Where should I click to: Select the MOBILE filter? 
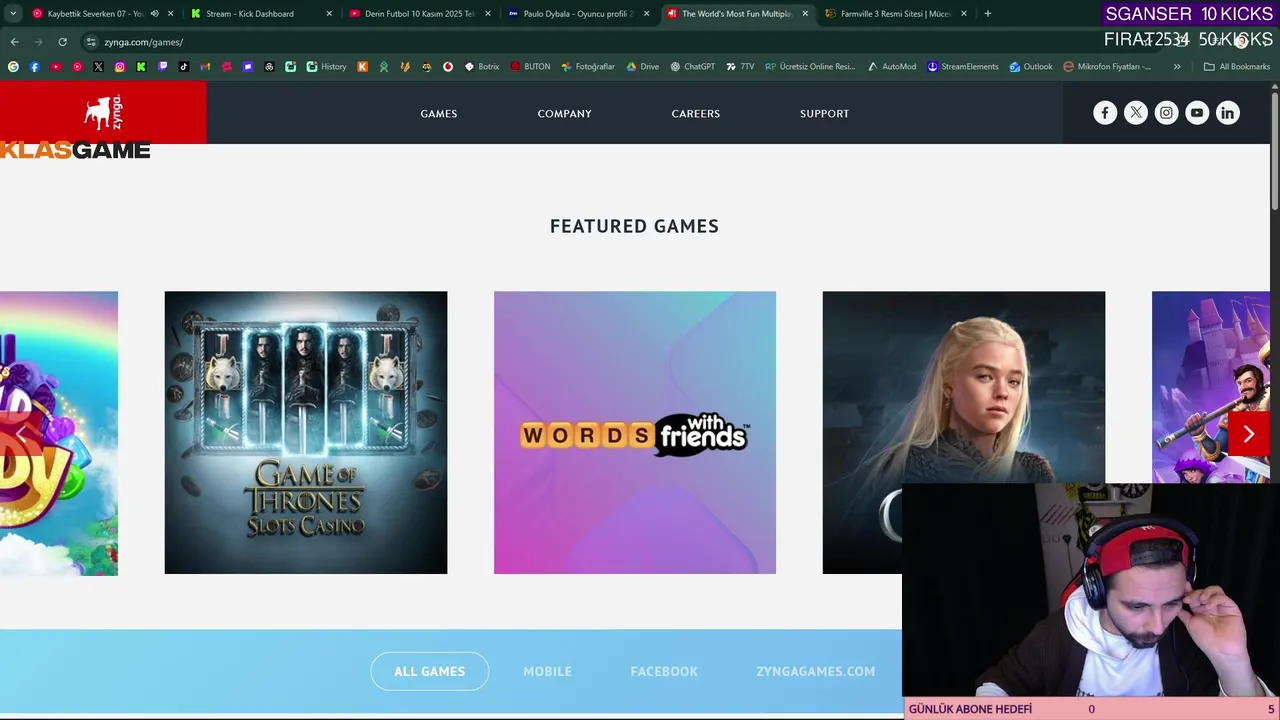548,671
